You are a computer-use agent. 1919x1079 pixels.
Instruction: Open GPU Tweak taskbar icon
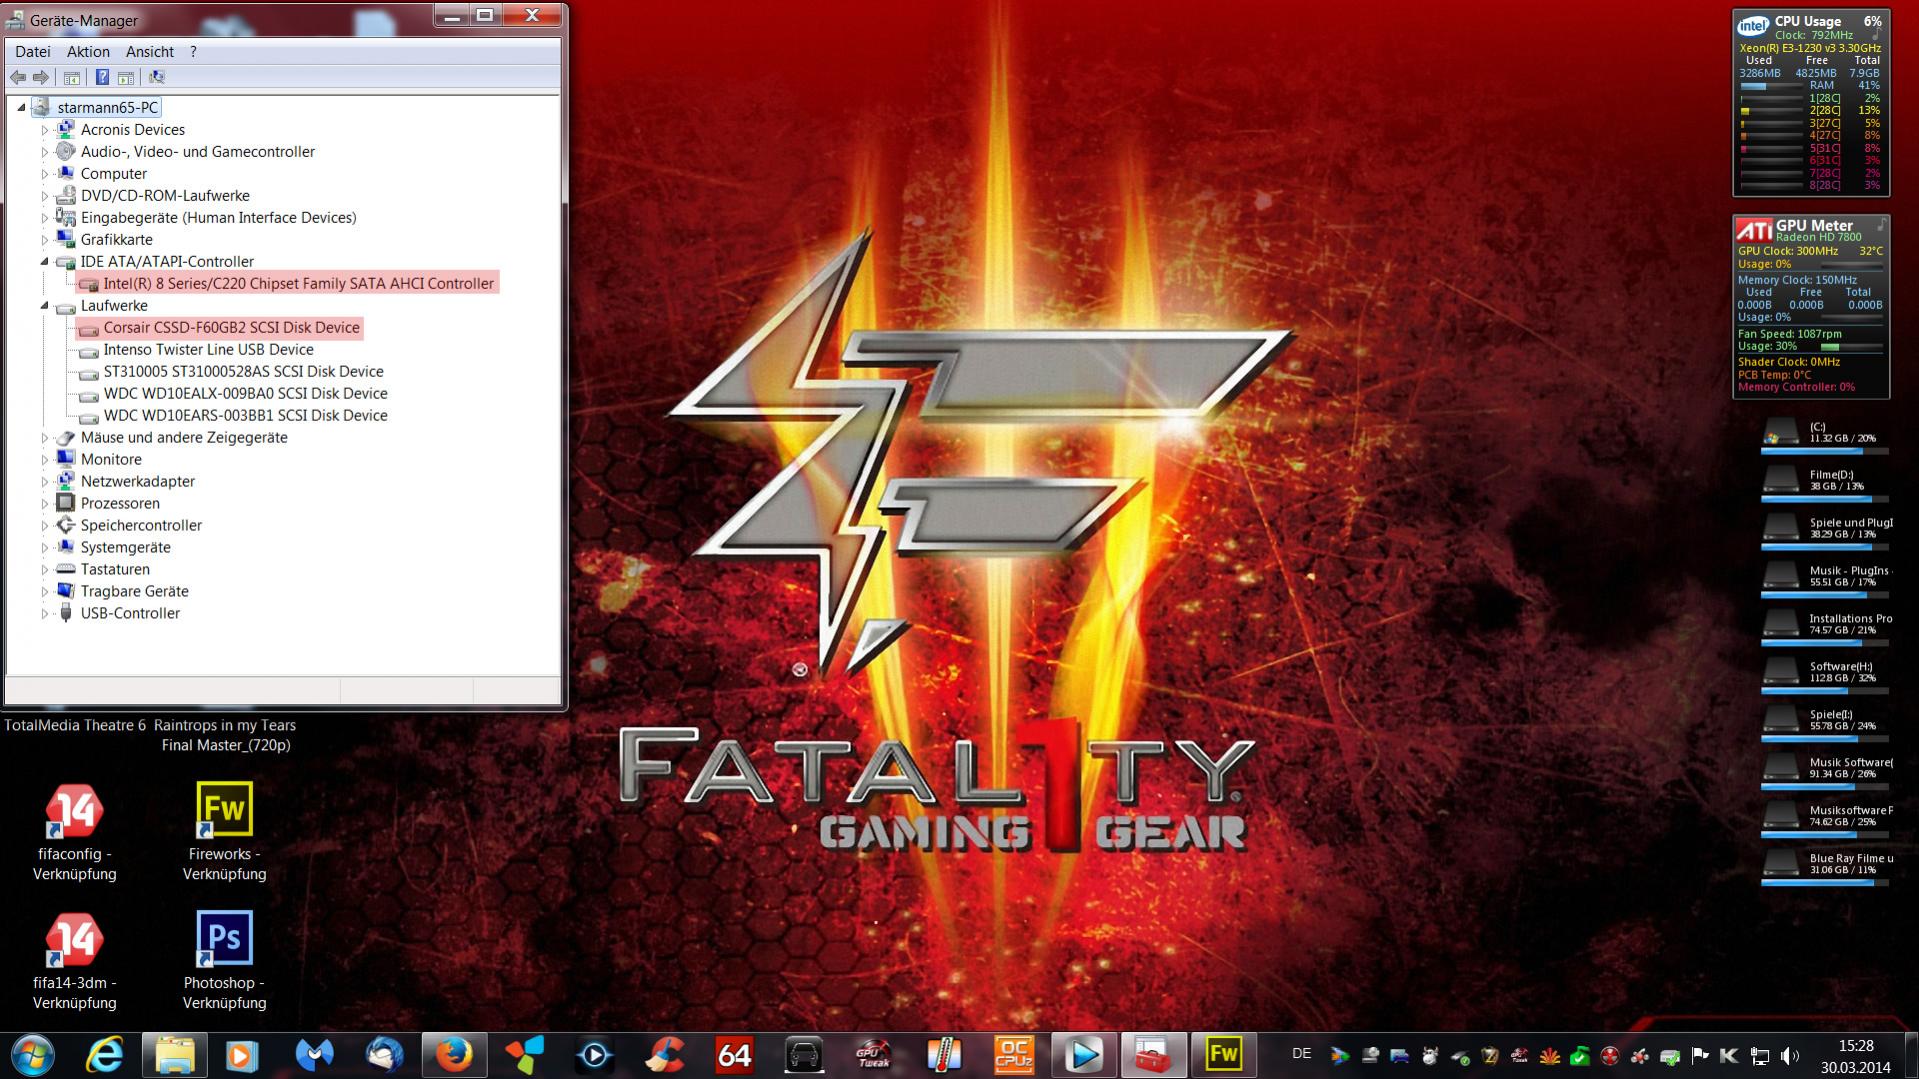click(x=873, y=1055)
